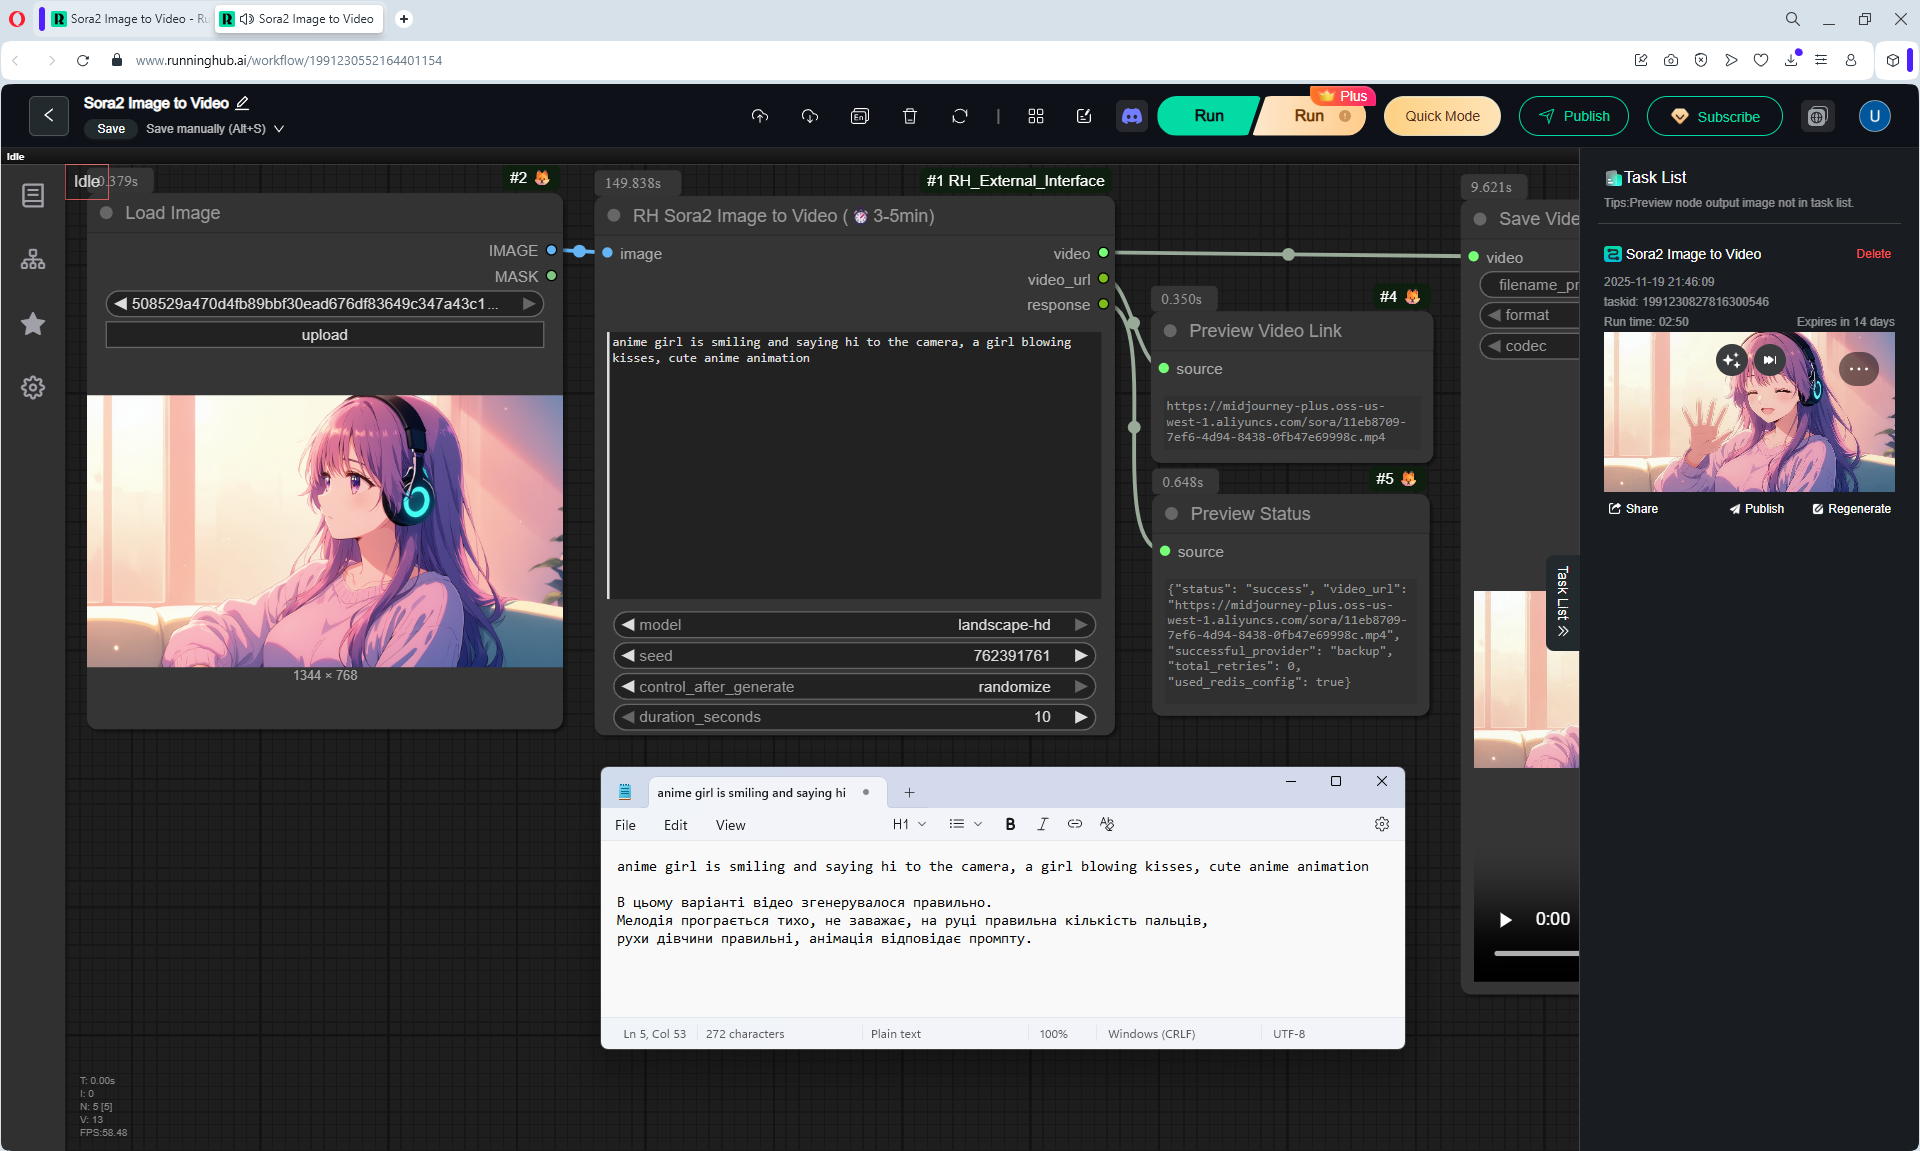Open the Edit menu in Notepad
The height and width of the screenshot is (1151, 1920).
point(675,825)
